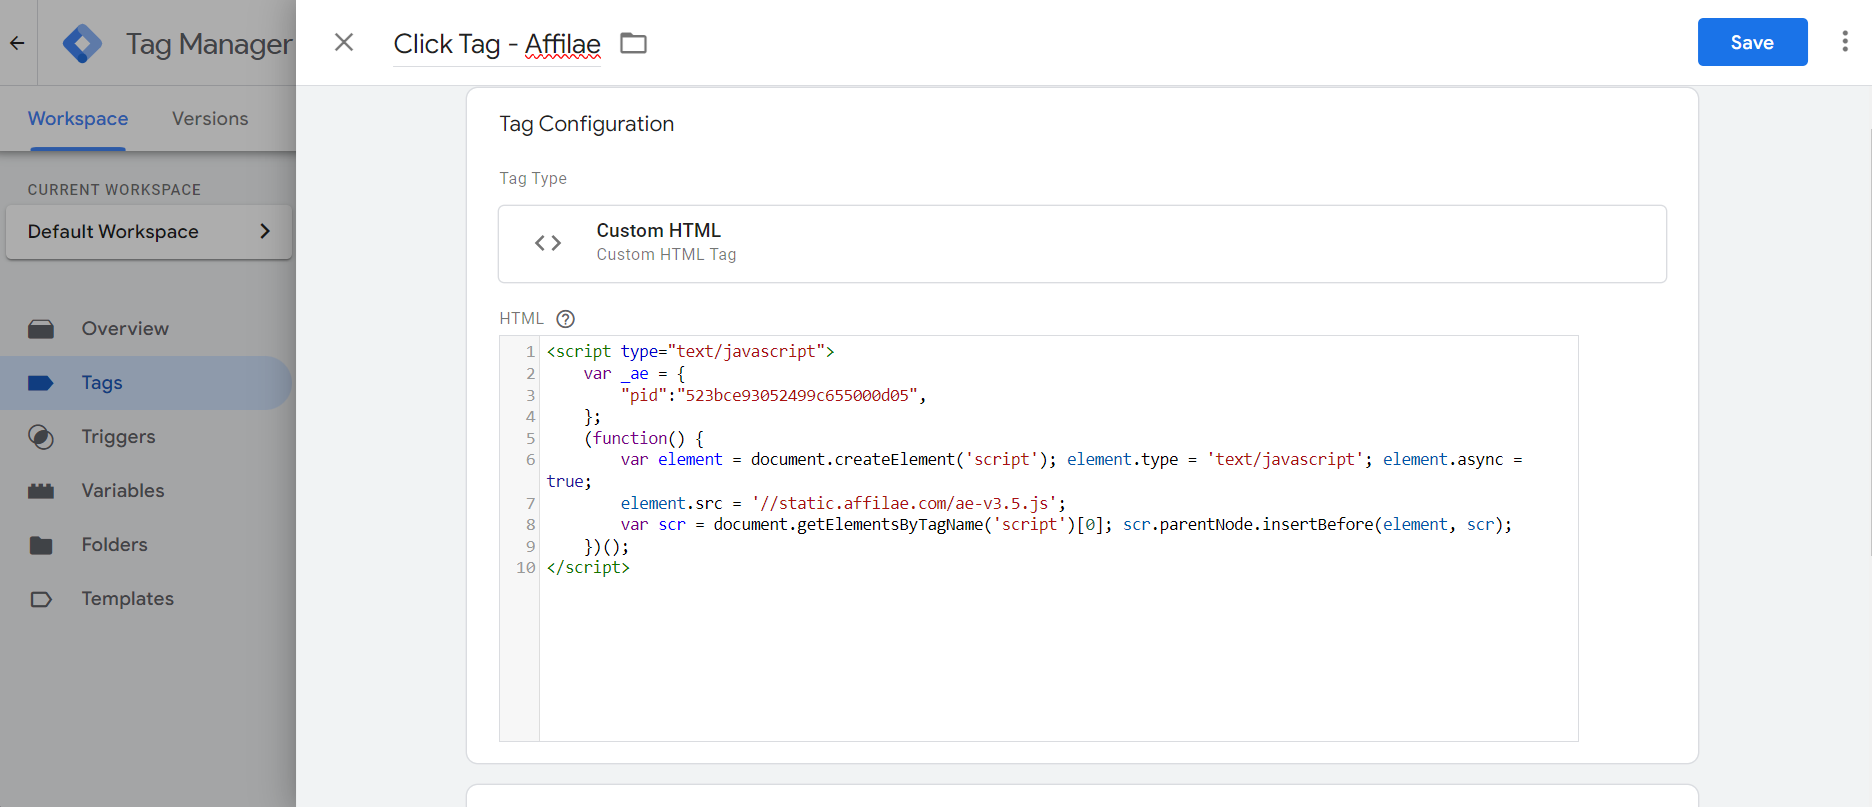Image resolution: width=1872 pixels, height=807 pixels.
Task: Click the CURRENT WORKSPACE label
Action: coord(114,190)
